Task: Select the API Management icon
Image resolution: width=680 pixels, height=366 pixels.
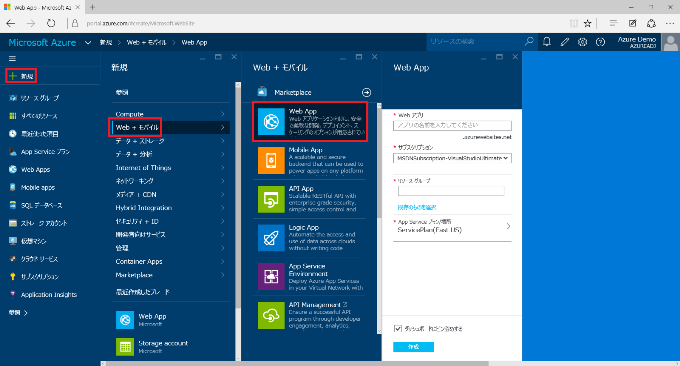Action: pos(271,315)
